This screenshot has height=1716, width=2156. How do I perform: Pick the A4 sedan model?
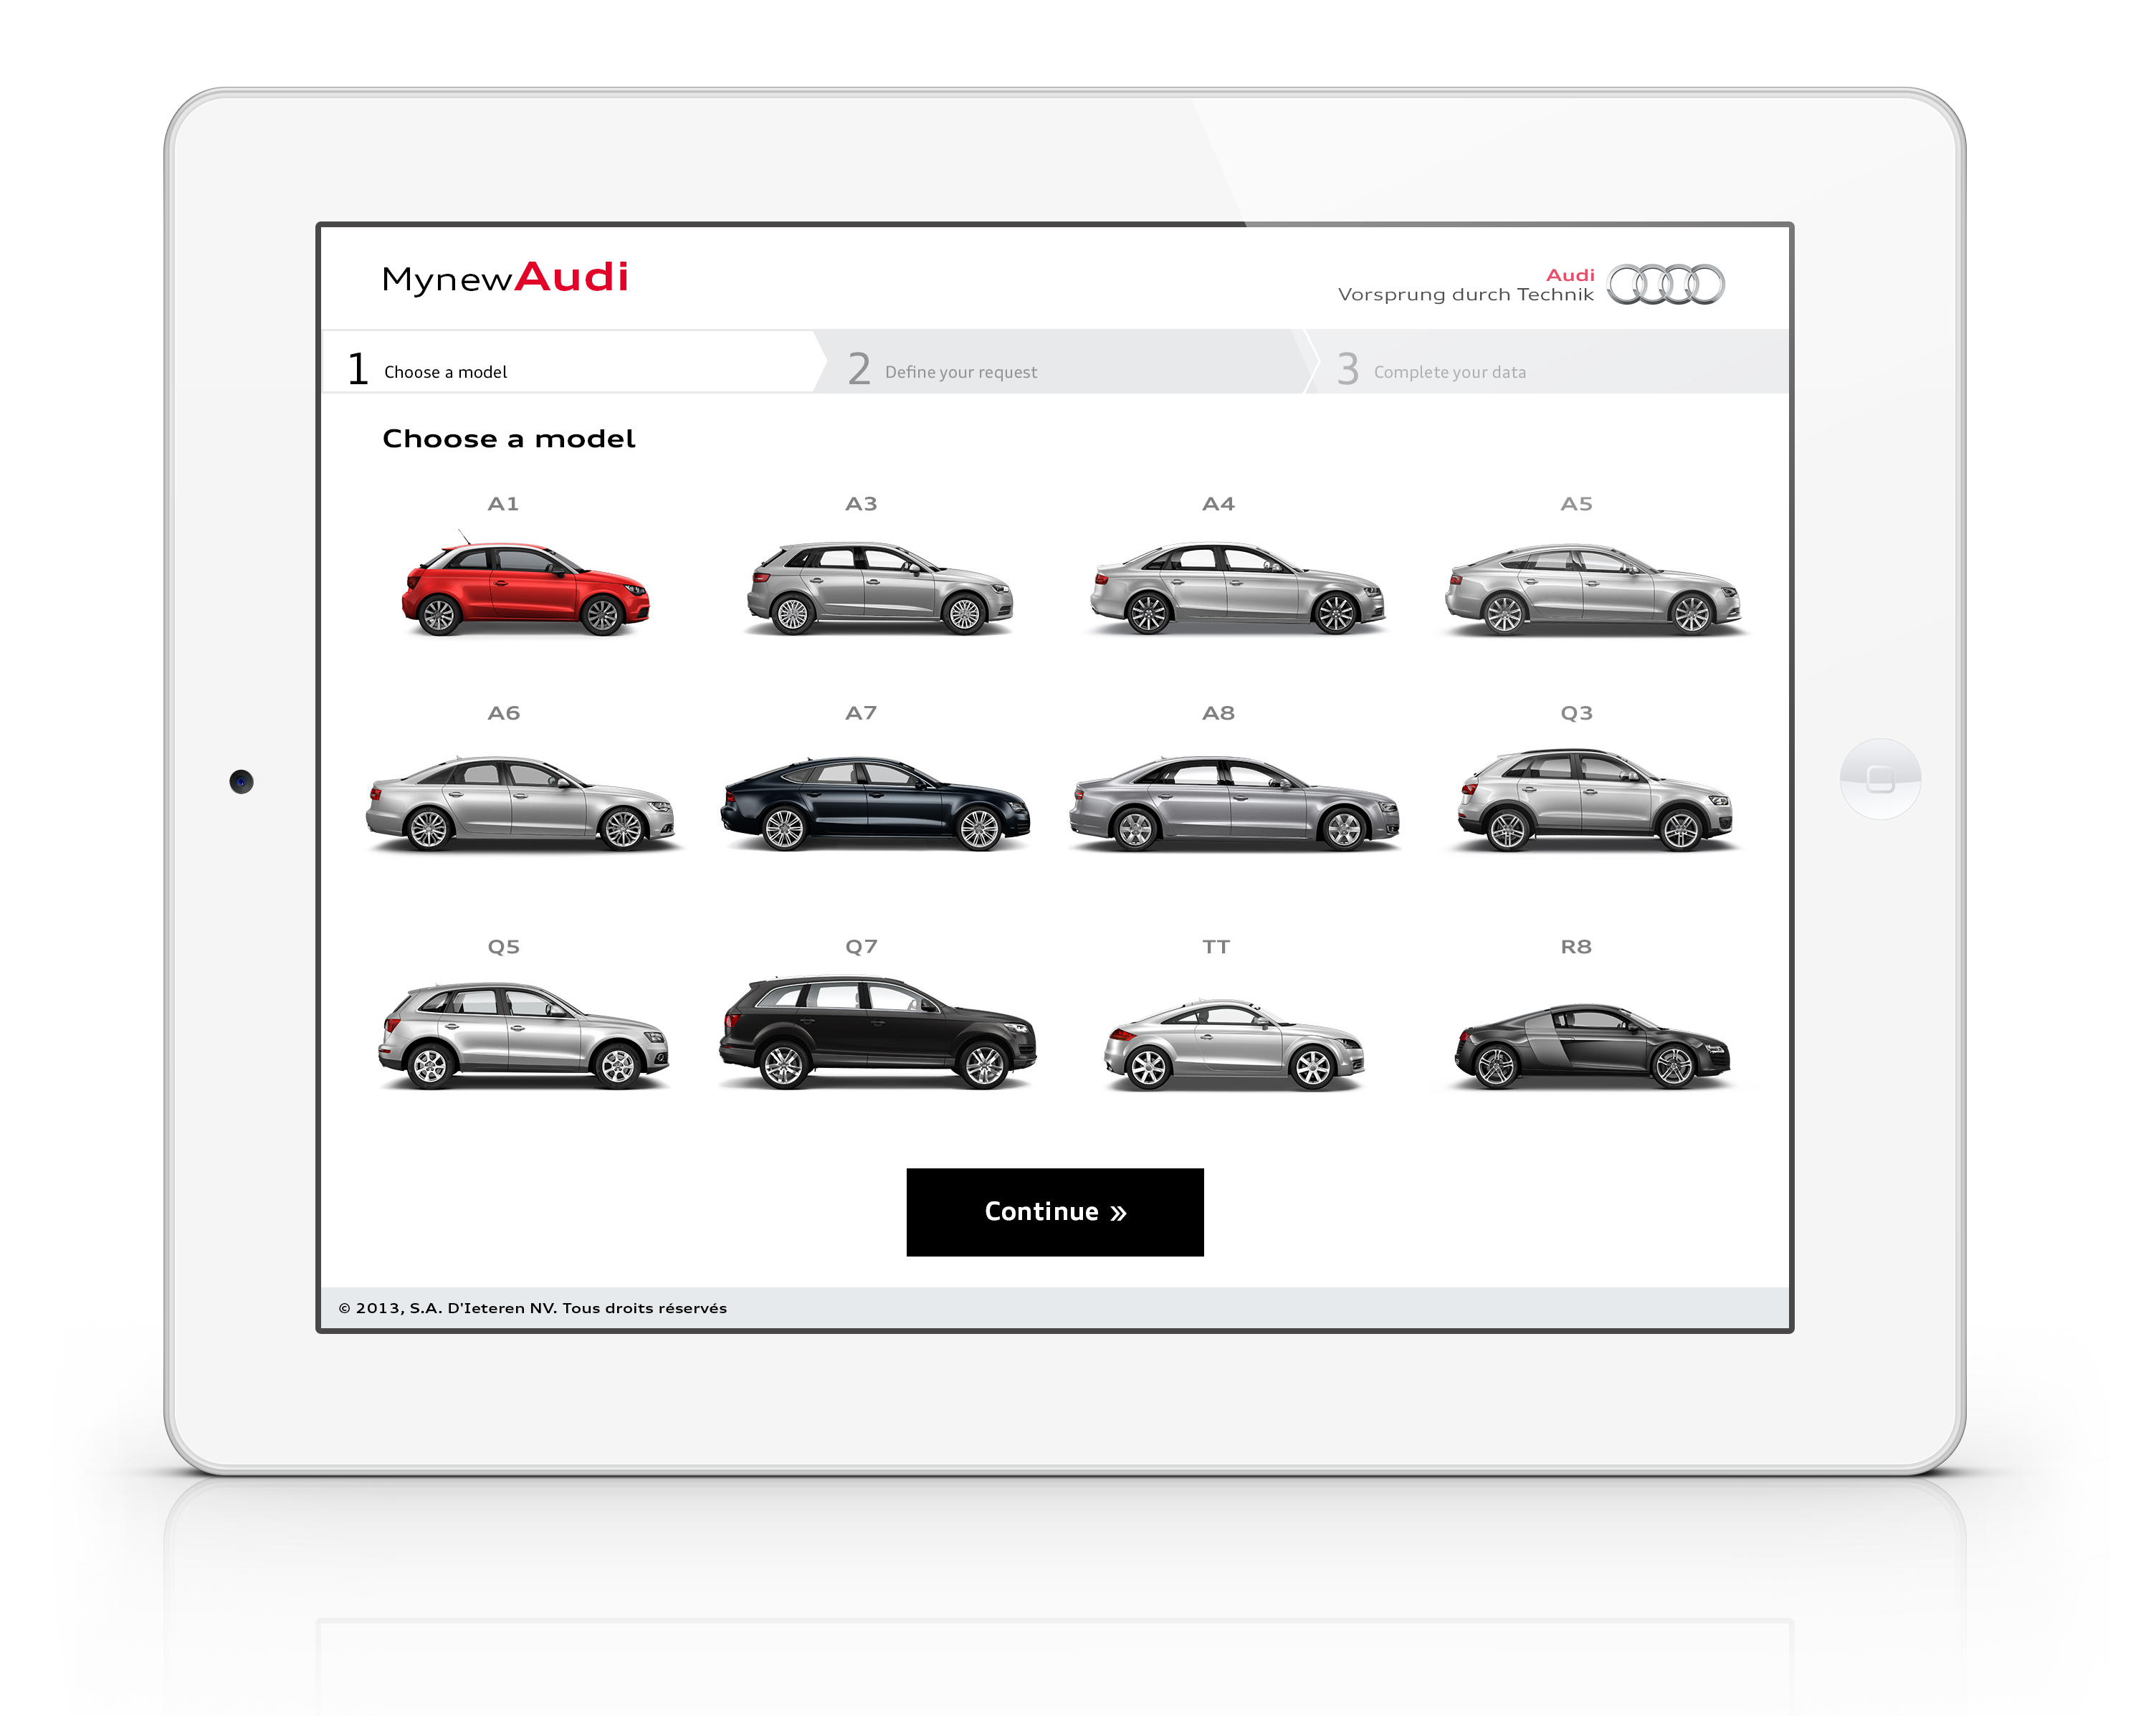[x=1237, y=590]
